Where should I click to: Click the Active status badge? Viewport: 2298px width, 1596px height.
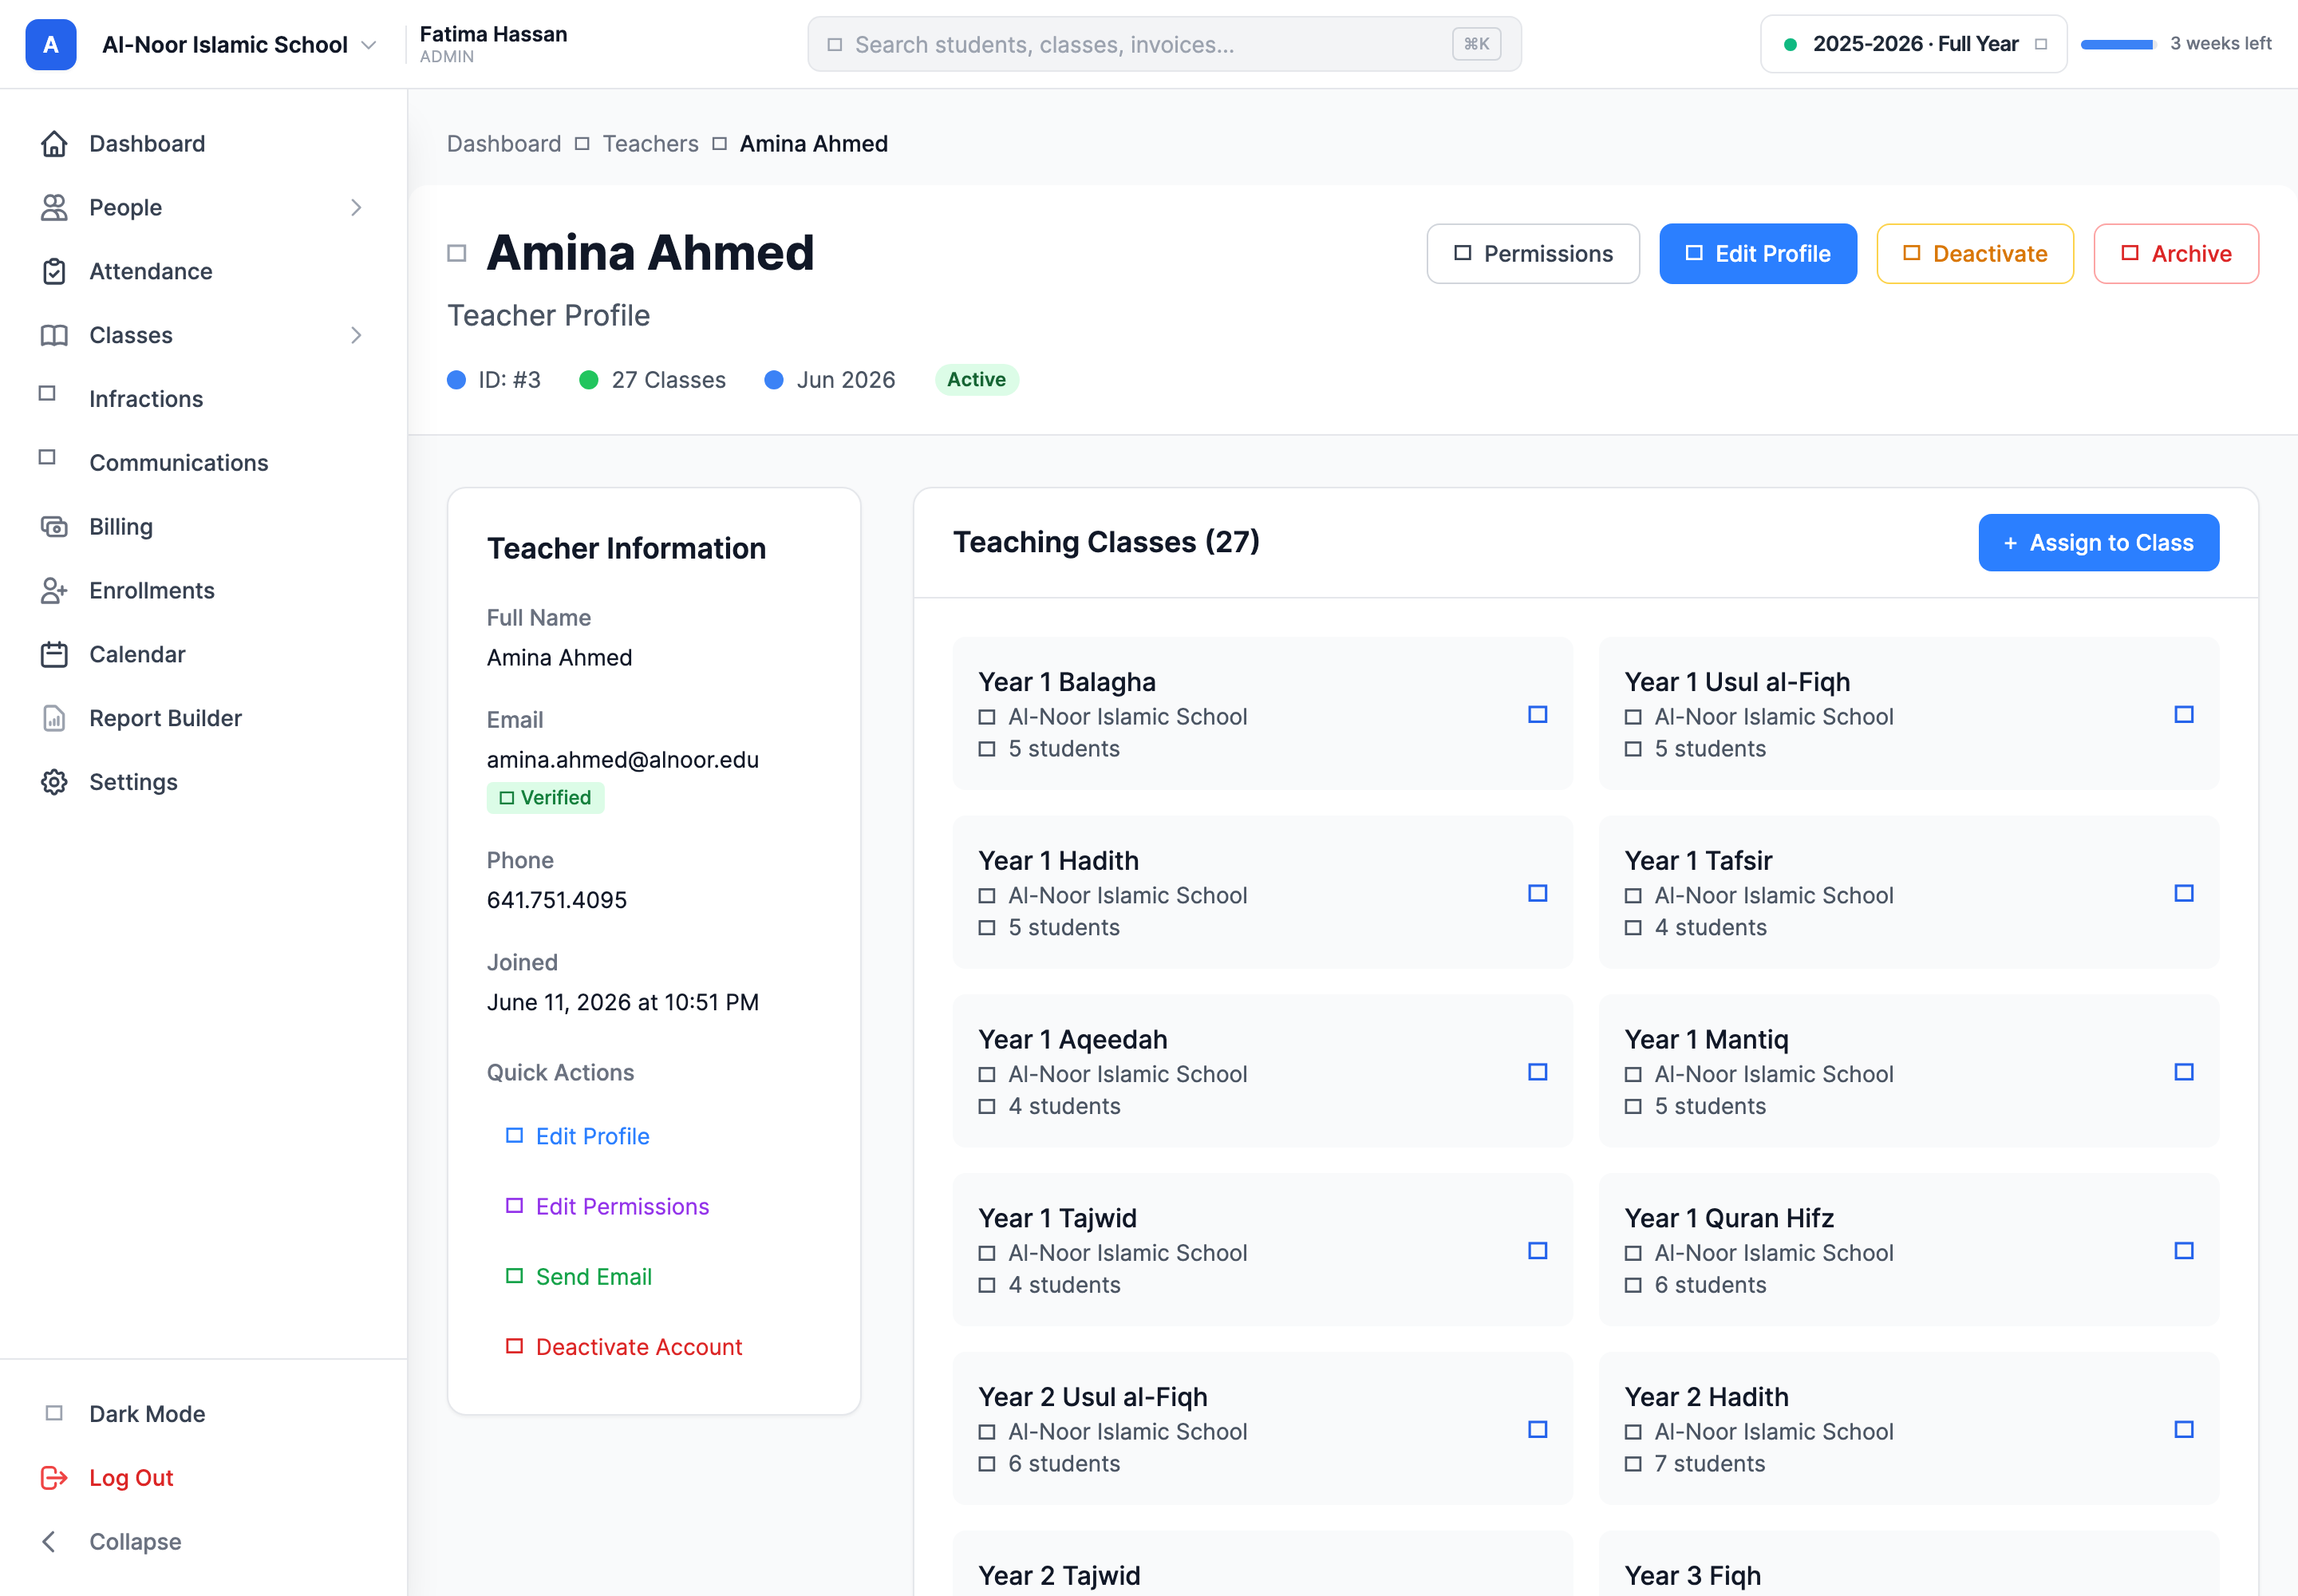coord(976,380)
